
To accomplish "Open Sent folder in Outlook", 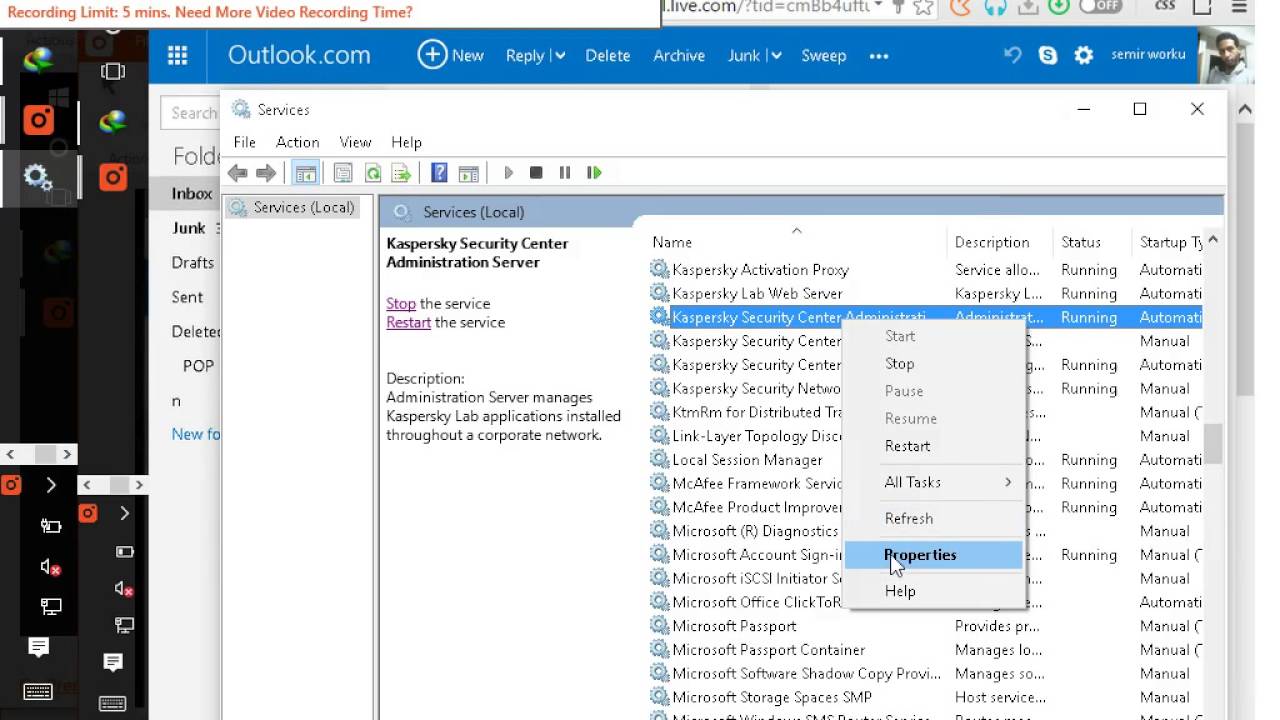I will (x=187, y=297).
